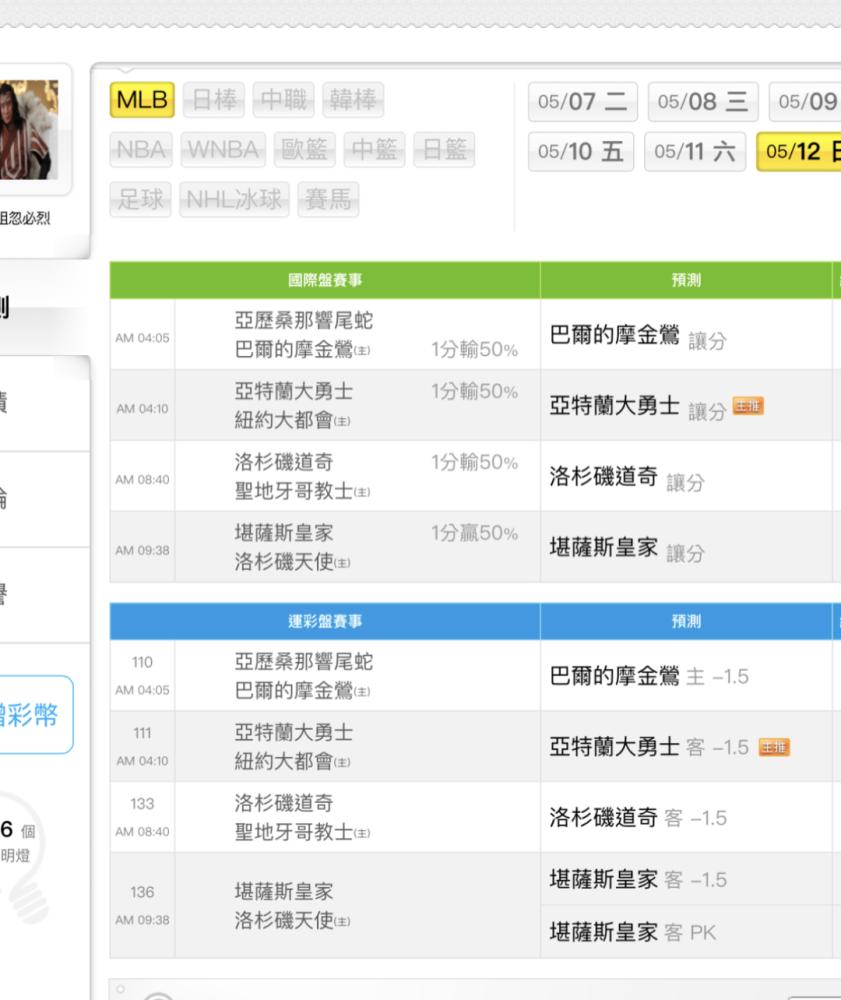The width and height of the screenshot is (841, 1000).
Task: Choose the 05/09 date button
Action: pos(805,101)
